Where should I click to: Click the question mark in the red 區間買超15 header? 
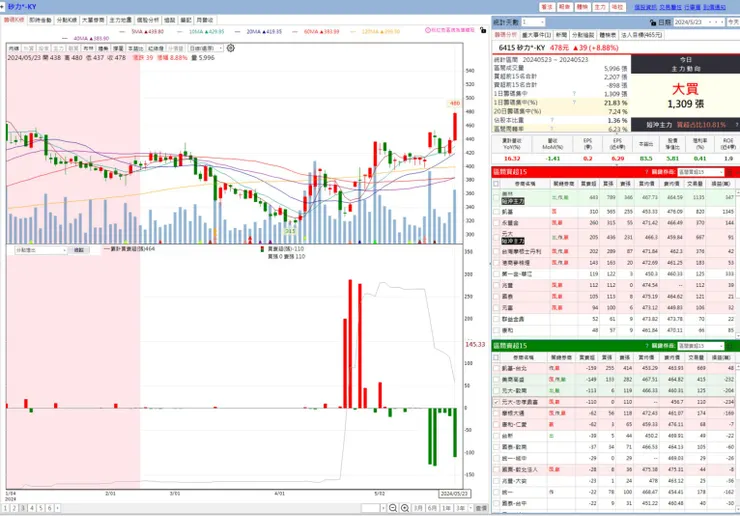click(x=647, y=172)
